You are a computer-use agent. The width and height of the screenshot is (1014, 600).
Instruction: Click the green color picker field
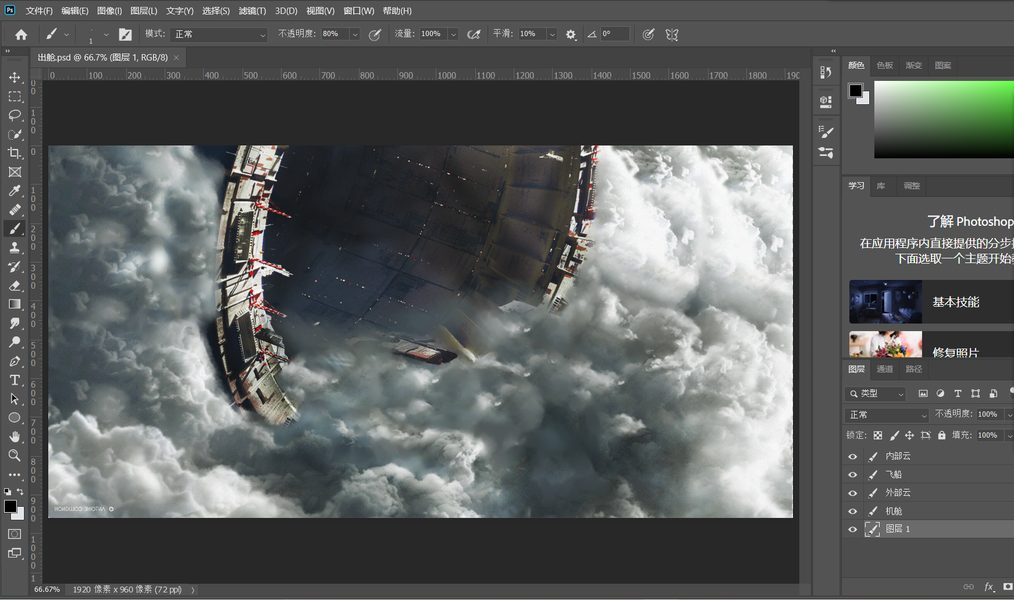tap(943, 119)
